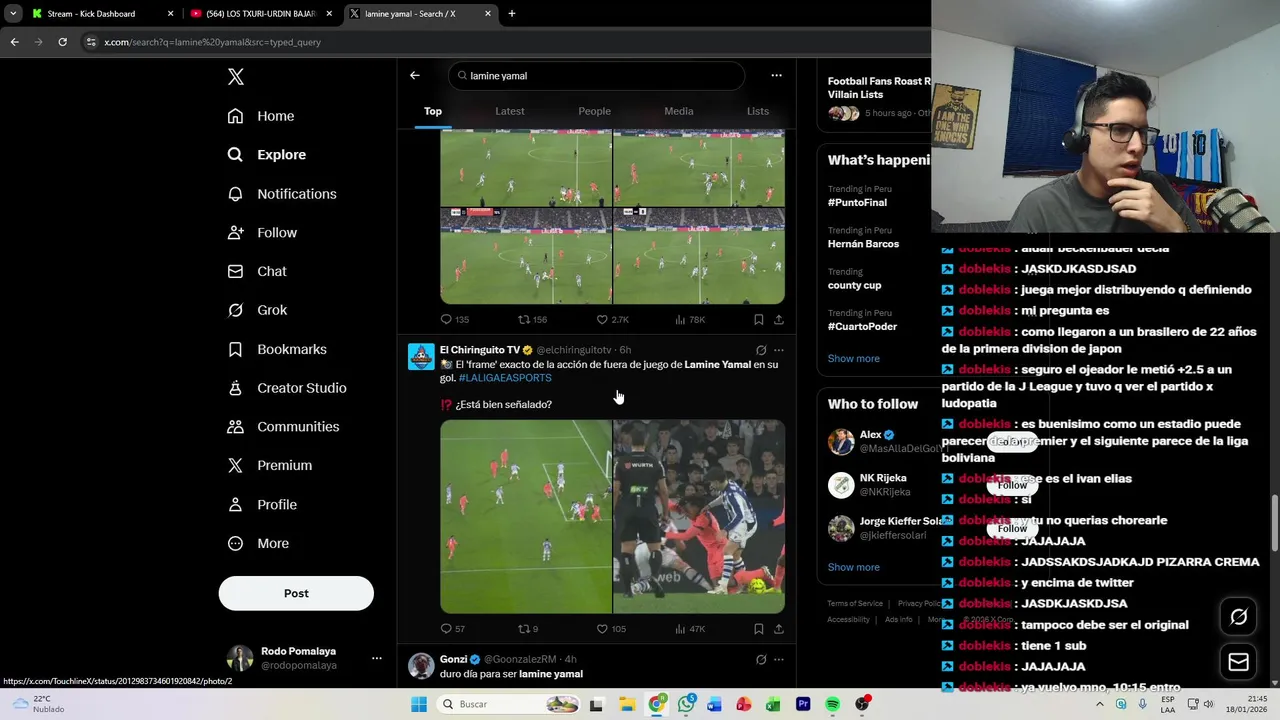Open trending topic #PuntoFinal
The height and width of the screenshot is (720, 1280).
click(x=857, y=202)
